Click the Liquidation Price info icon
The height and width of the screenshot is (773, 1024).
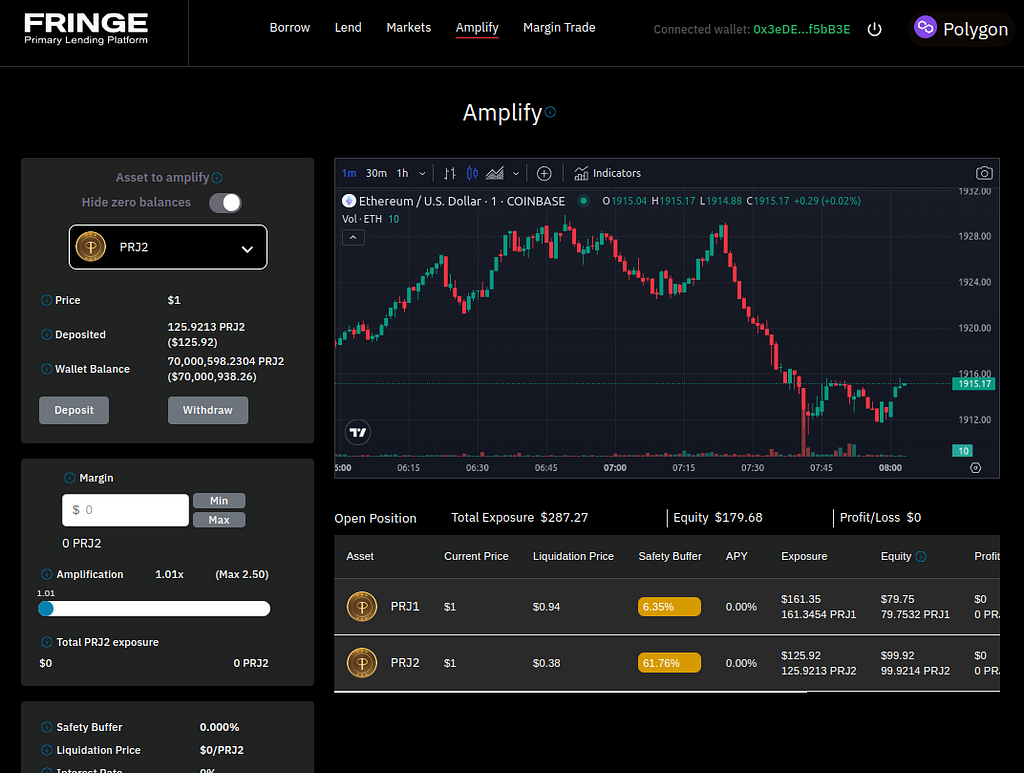click(46, 750)
